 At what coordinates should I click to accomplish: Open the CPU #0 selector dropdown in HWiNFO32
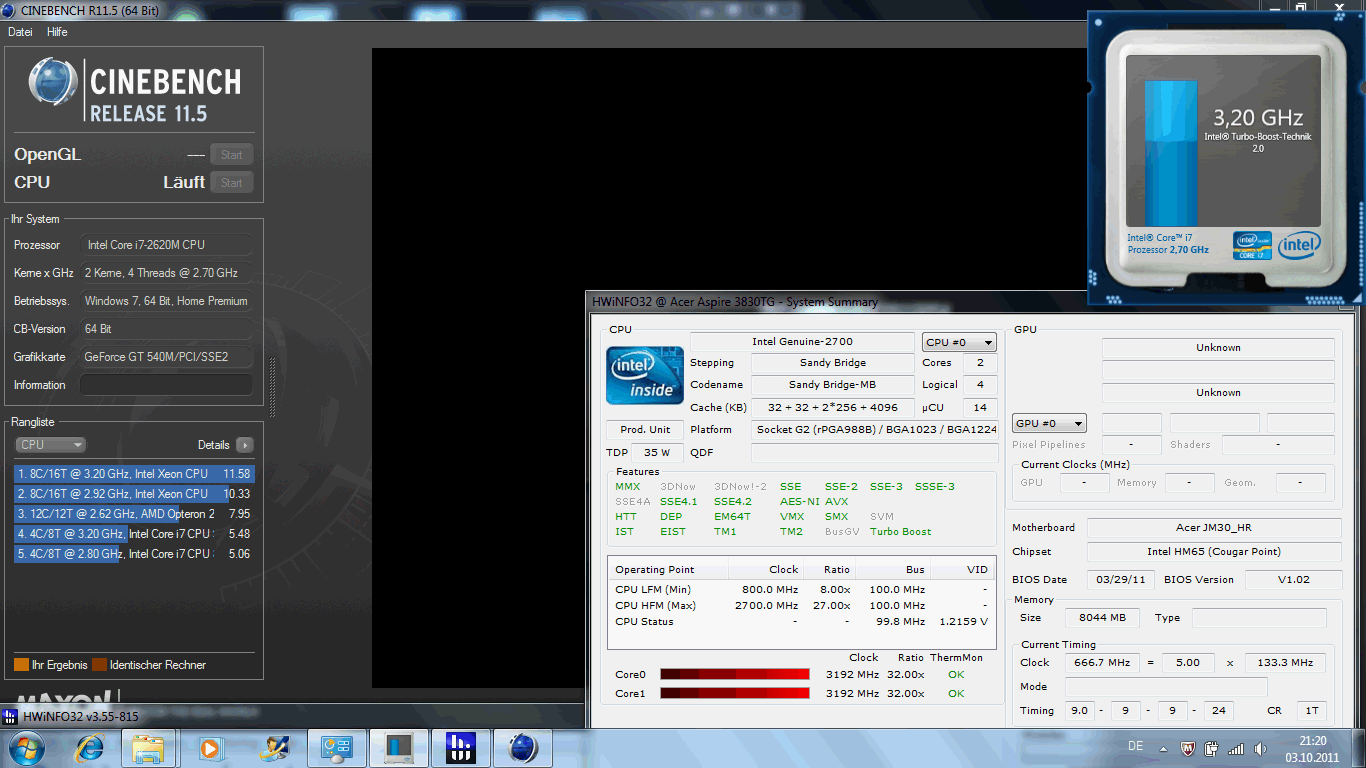pyautogui.click(x=959, y=342)
